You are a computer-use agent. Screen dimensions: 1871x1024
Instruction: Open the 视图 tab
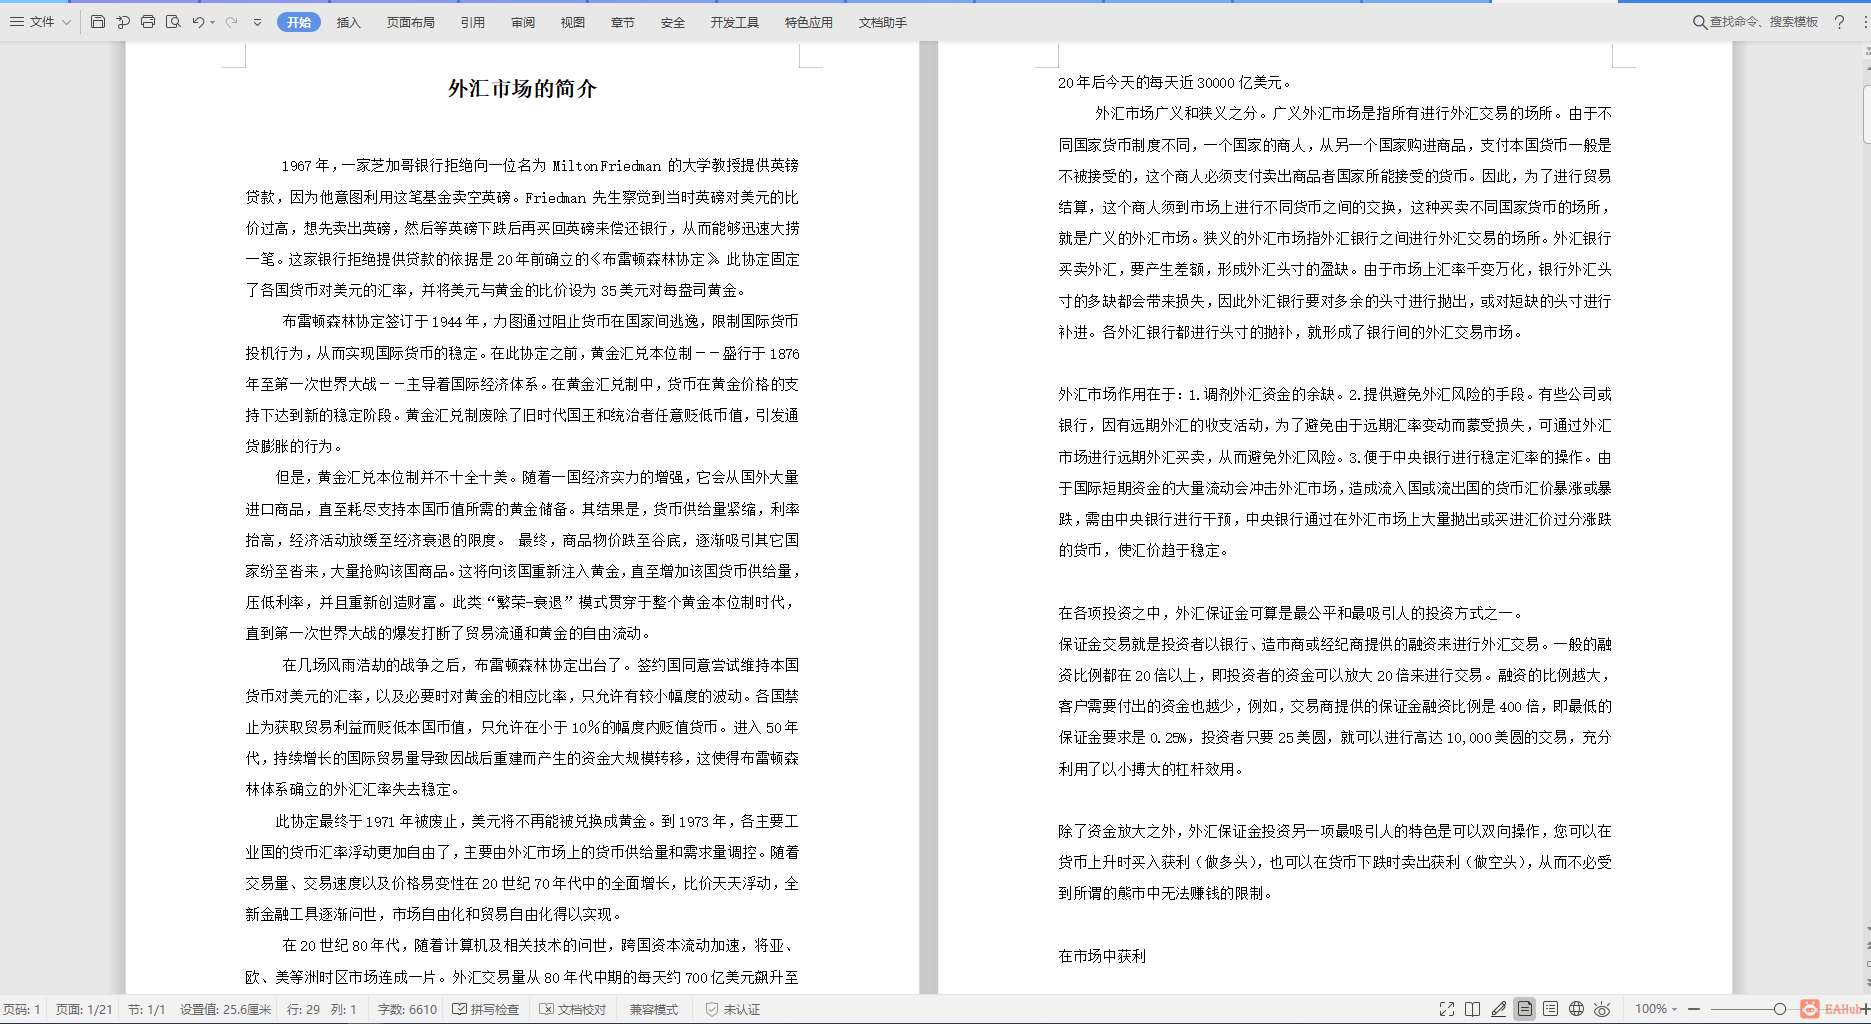[573, 22]
